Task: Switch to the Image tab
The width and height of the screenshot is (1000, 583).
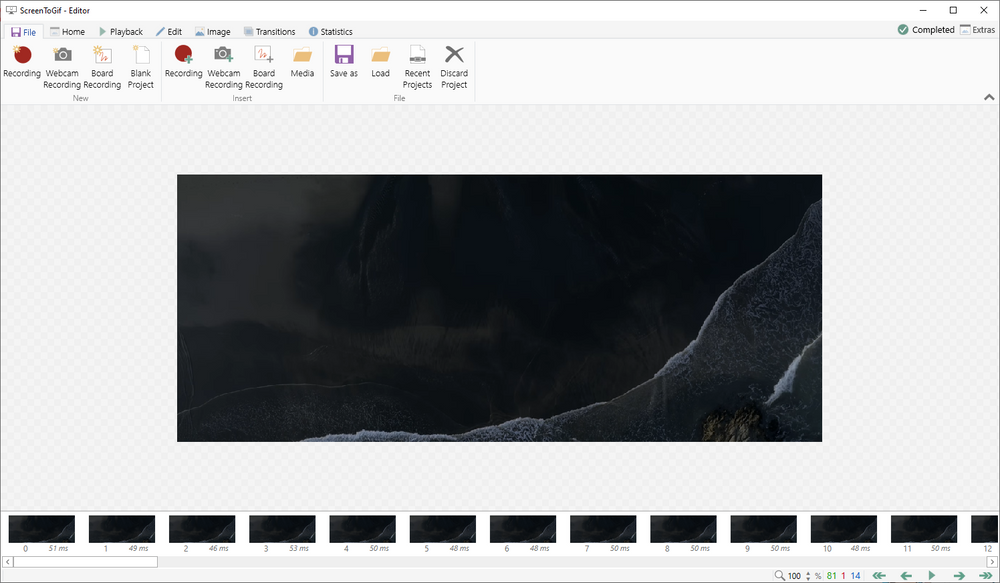Action: 212,31
